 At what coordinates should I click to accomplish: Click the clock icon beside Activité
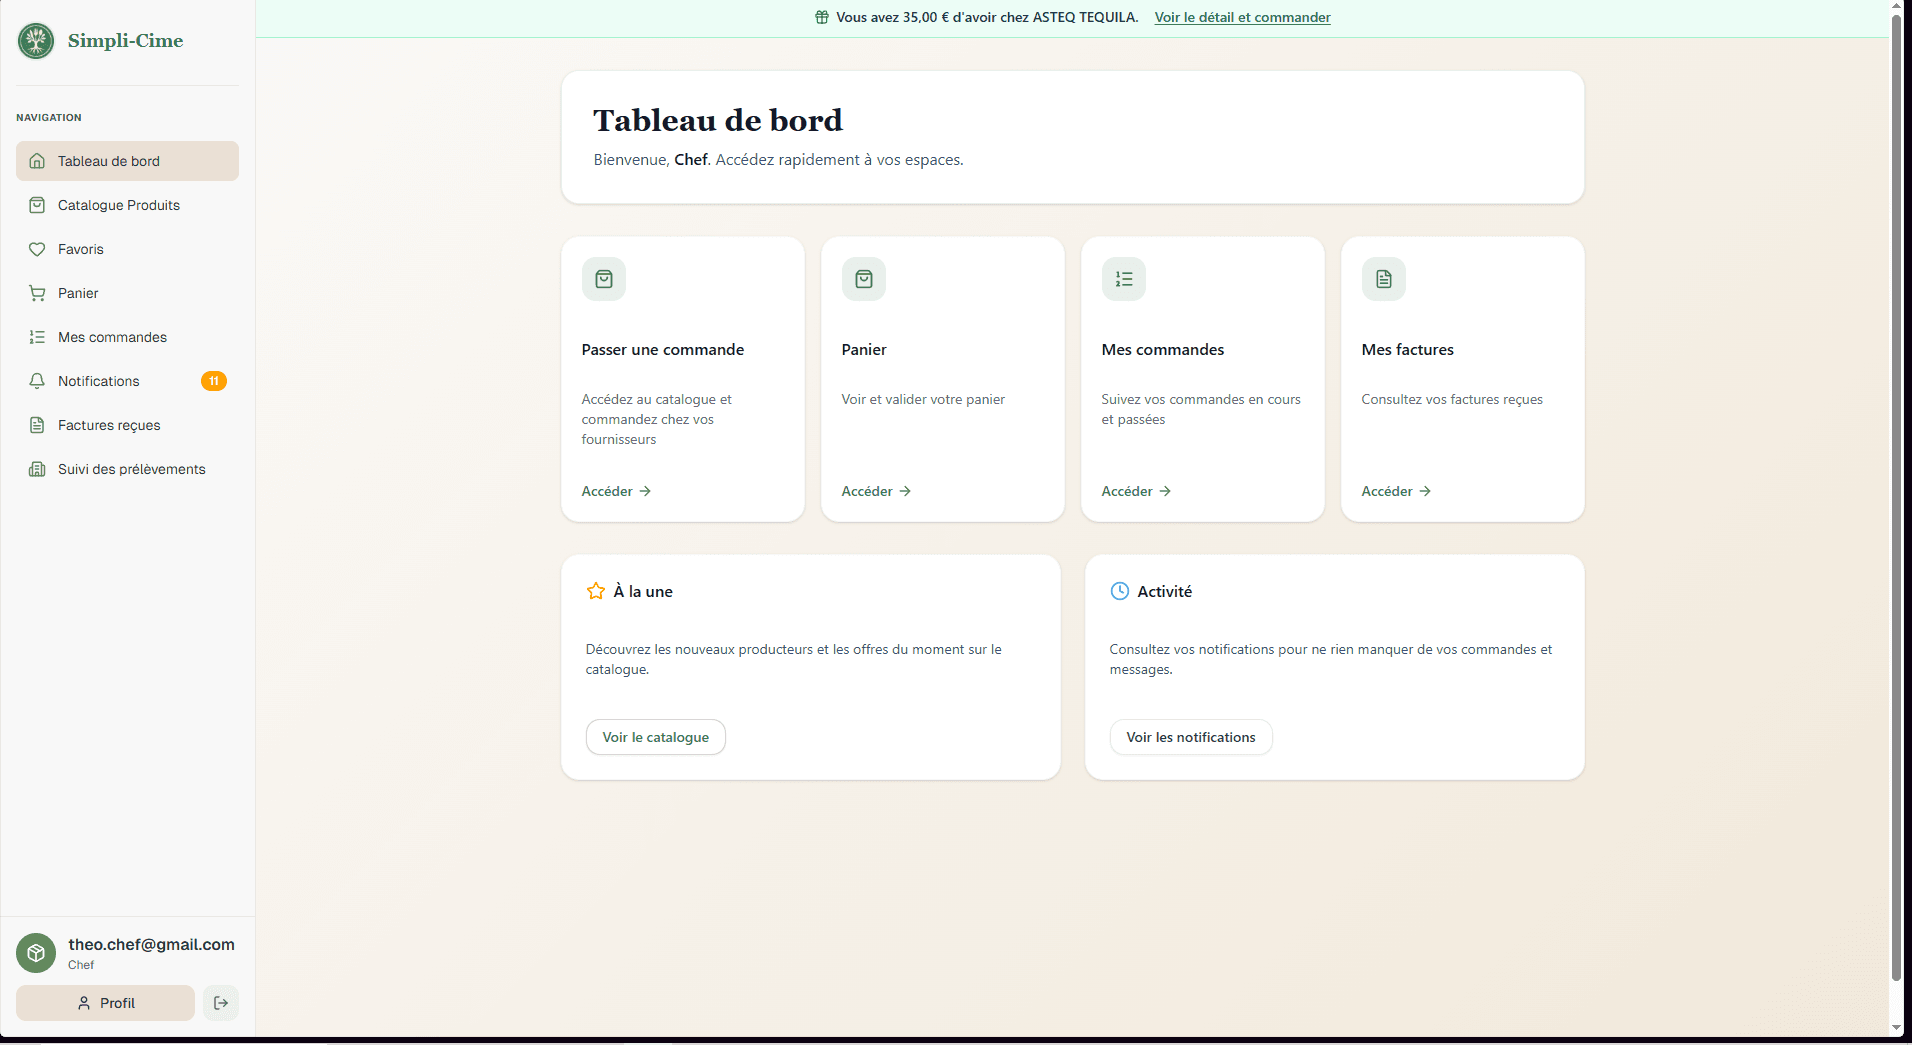tap(1120, 591)
